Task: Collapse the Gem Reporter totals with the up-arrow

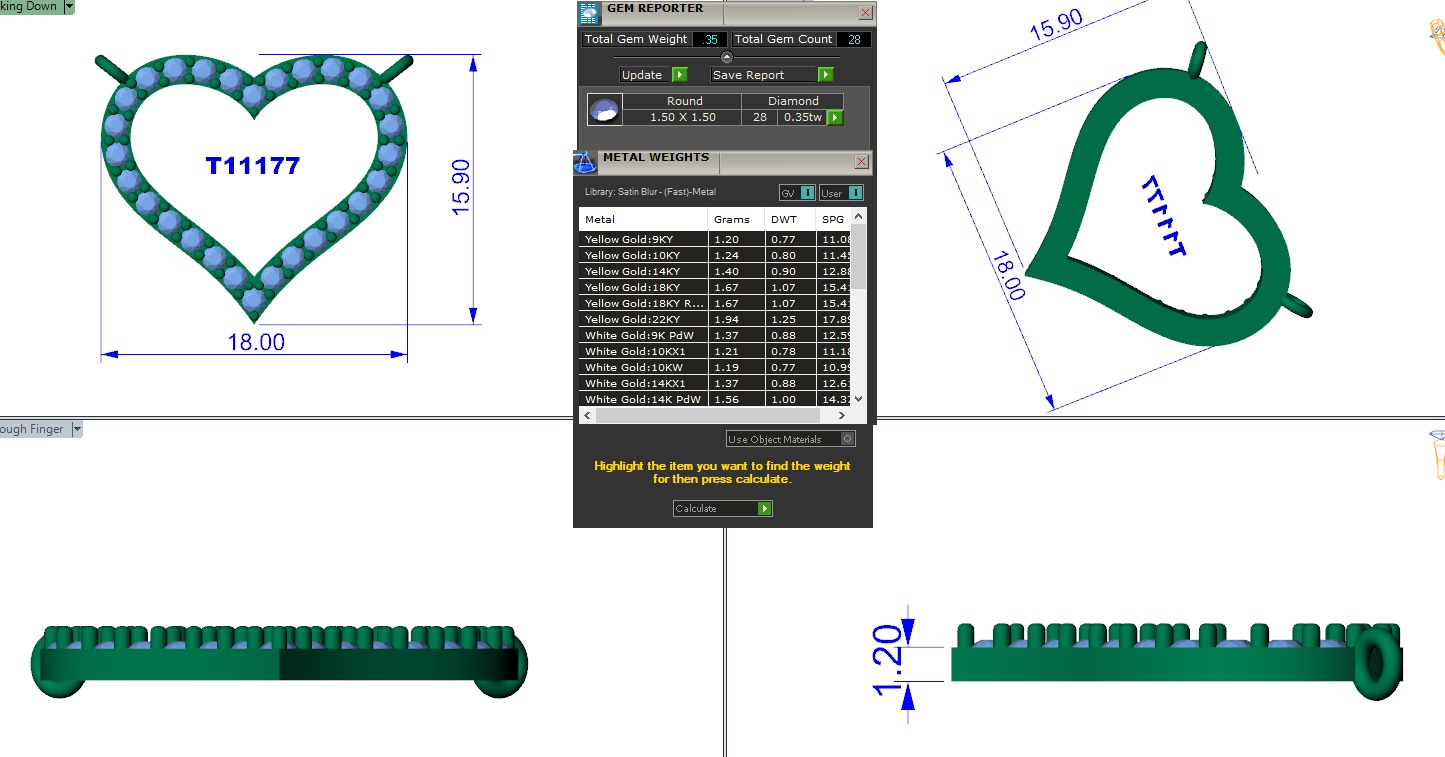Action: (727, 57)
